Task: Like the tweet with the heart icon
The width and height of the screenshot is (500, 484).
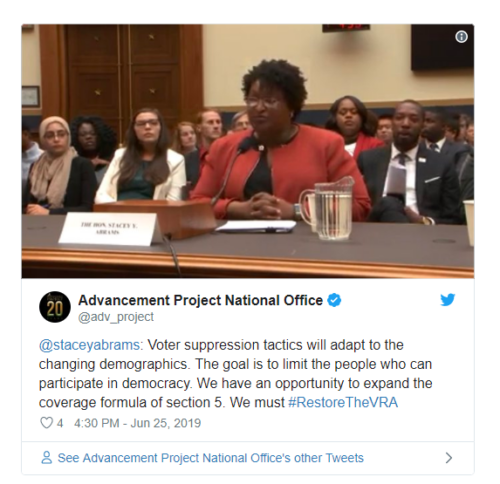Action: 46,423
